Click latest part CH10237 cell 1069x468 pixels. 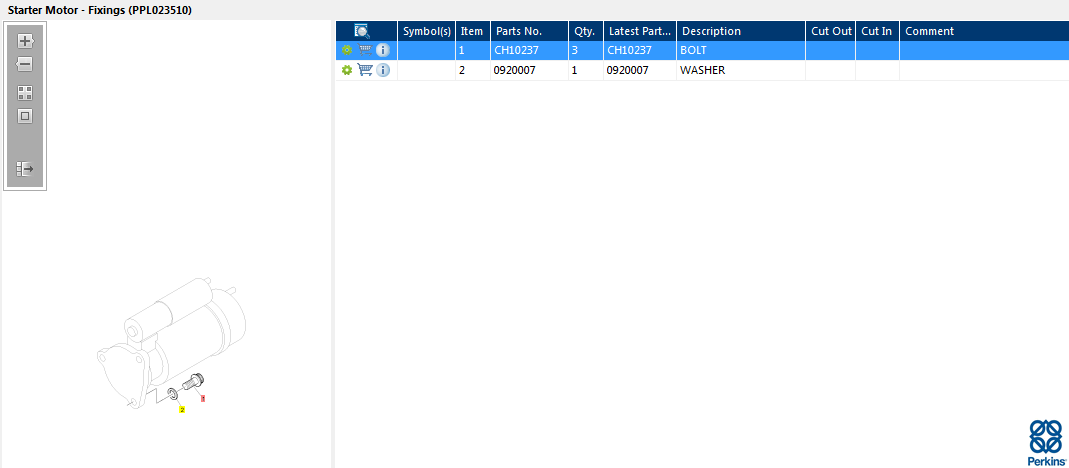click(x=639, y=50)
